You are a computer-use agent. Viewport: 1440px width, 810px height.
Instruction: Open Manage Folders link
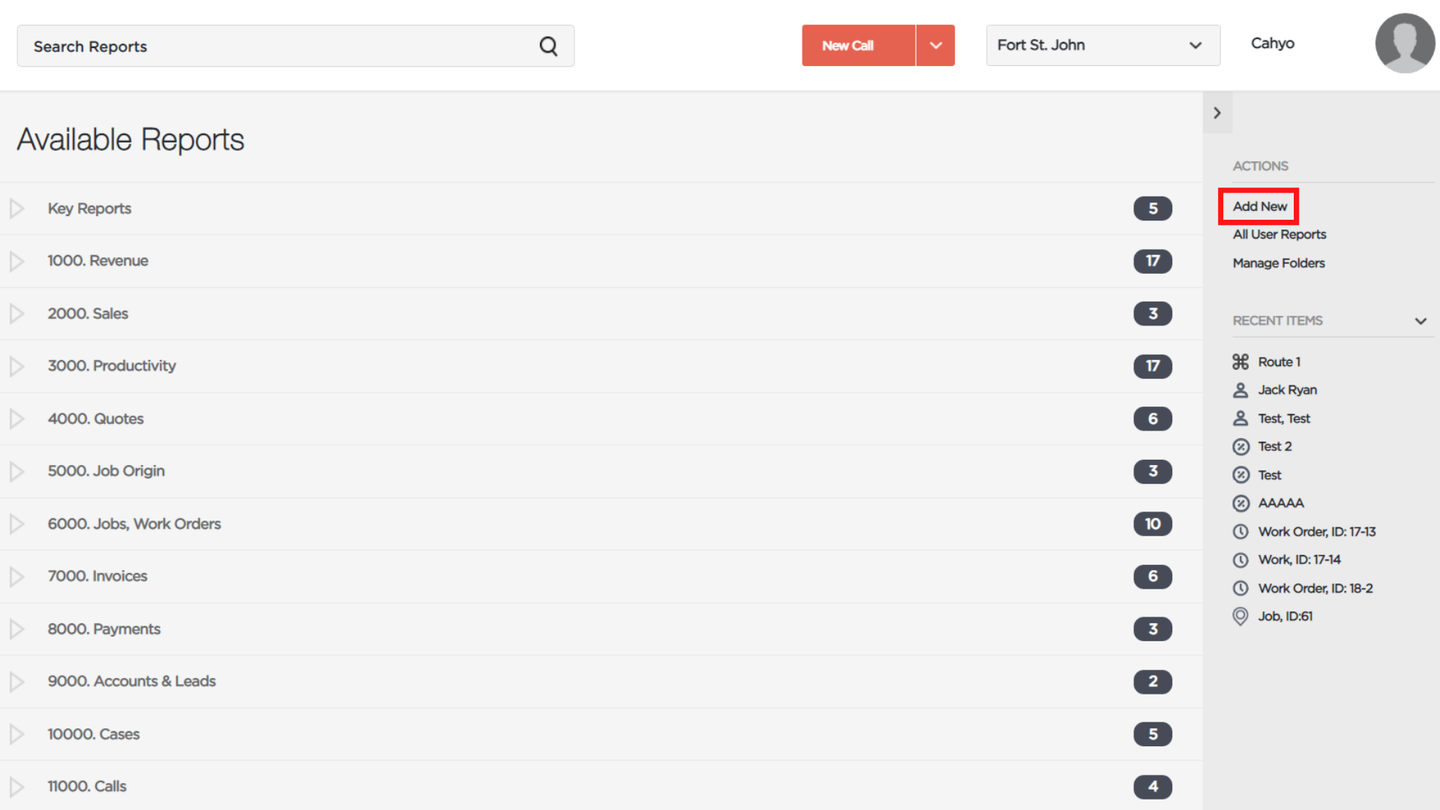point(1278,263)
